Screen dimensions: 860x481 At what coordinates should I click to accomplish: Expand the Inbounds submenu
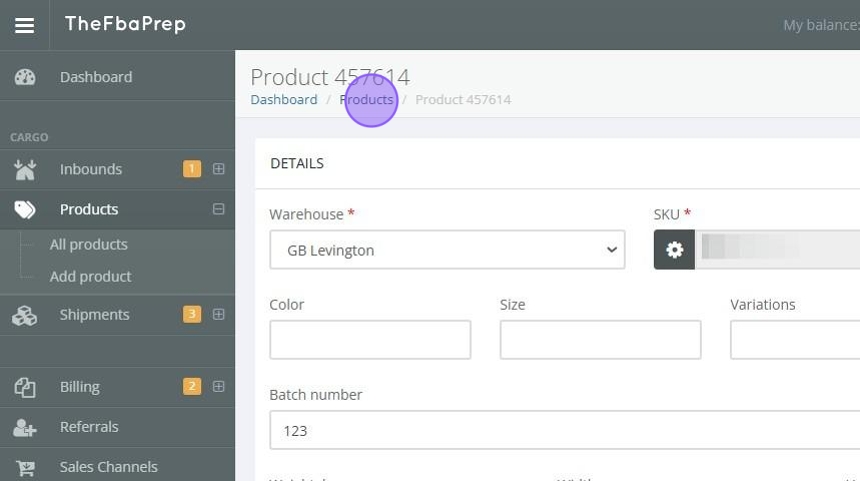point(218,169)
